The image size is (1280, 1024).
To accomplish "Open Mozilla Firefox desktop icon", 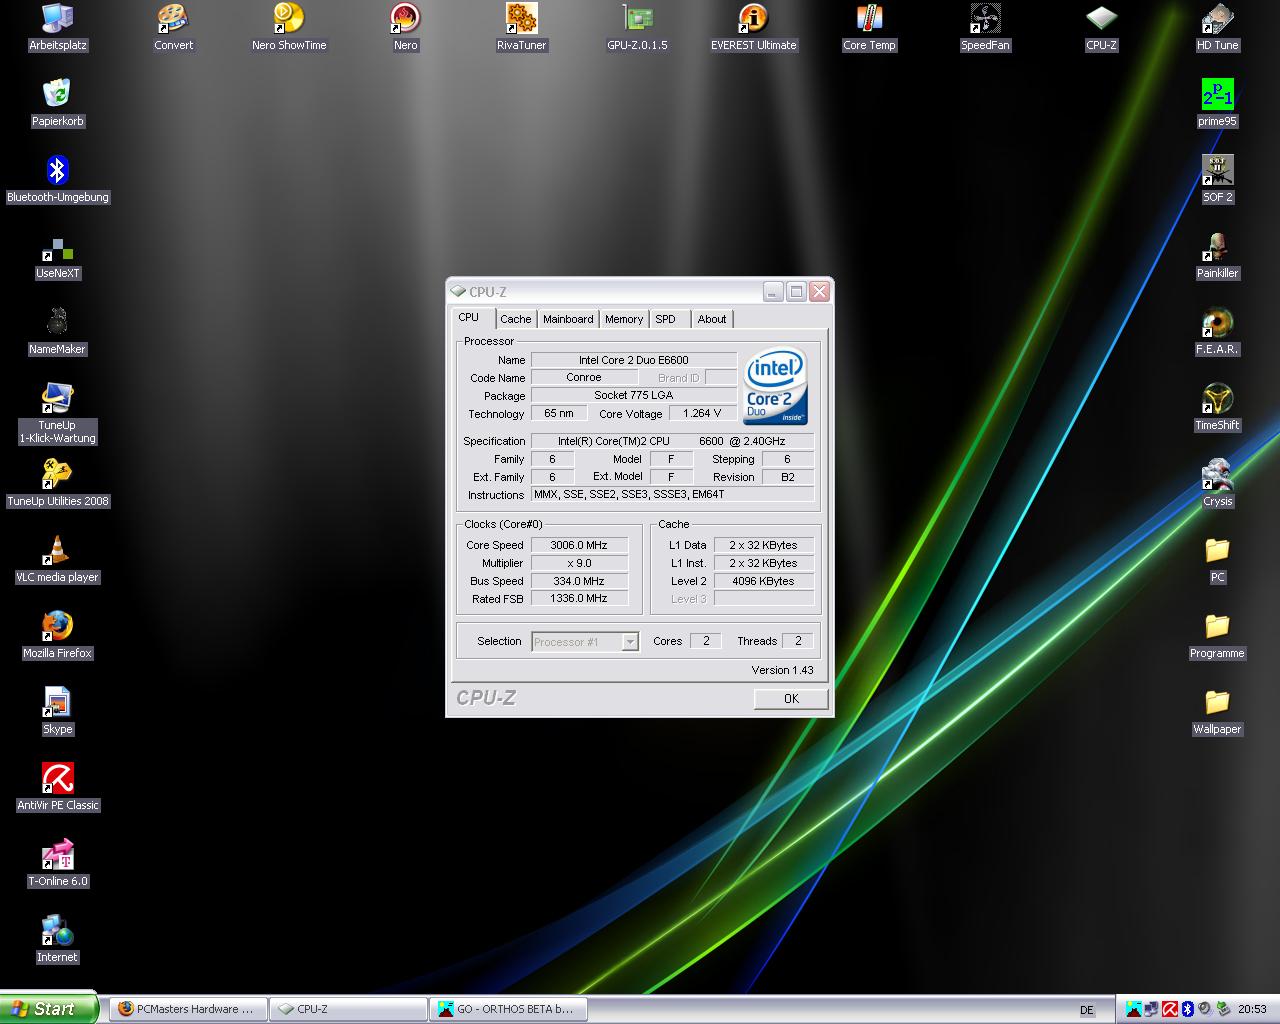I will [x=57, y=635].
